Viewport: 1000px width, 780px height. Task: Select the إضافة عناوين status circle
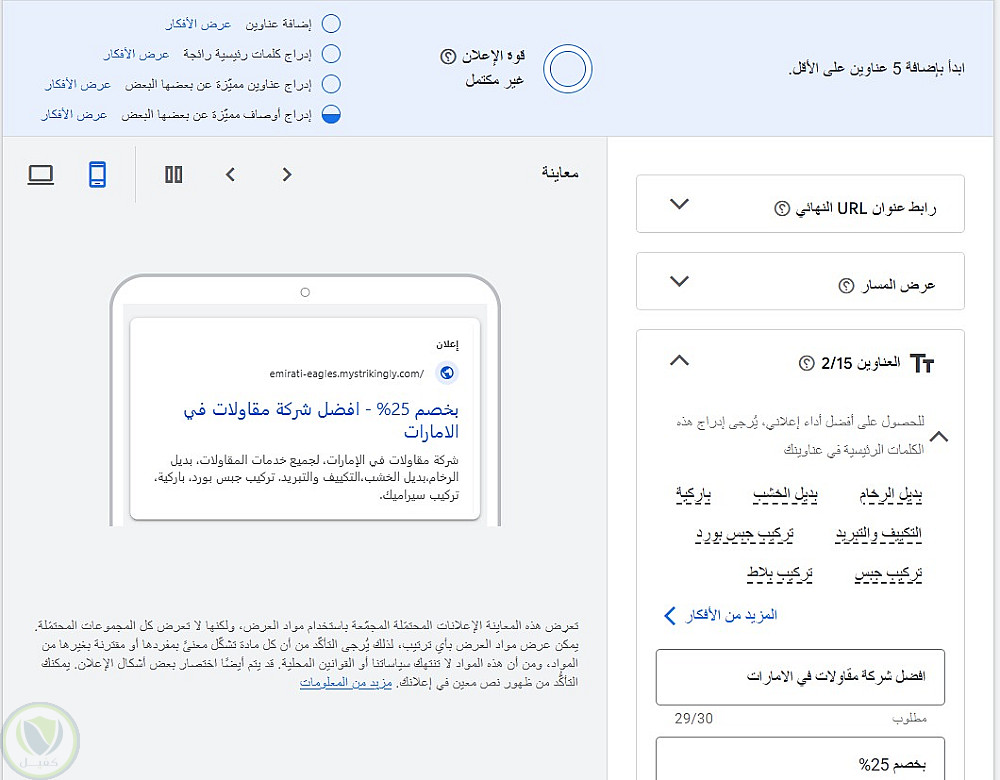(331, 24)
